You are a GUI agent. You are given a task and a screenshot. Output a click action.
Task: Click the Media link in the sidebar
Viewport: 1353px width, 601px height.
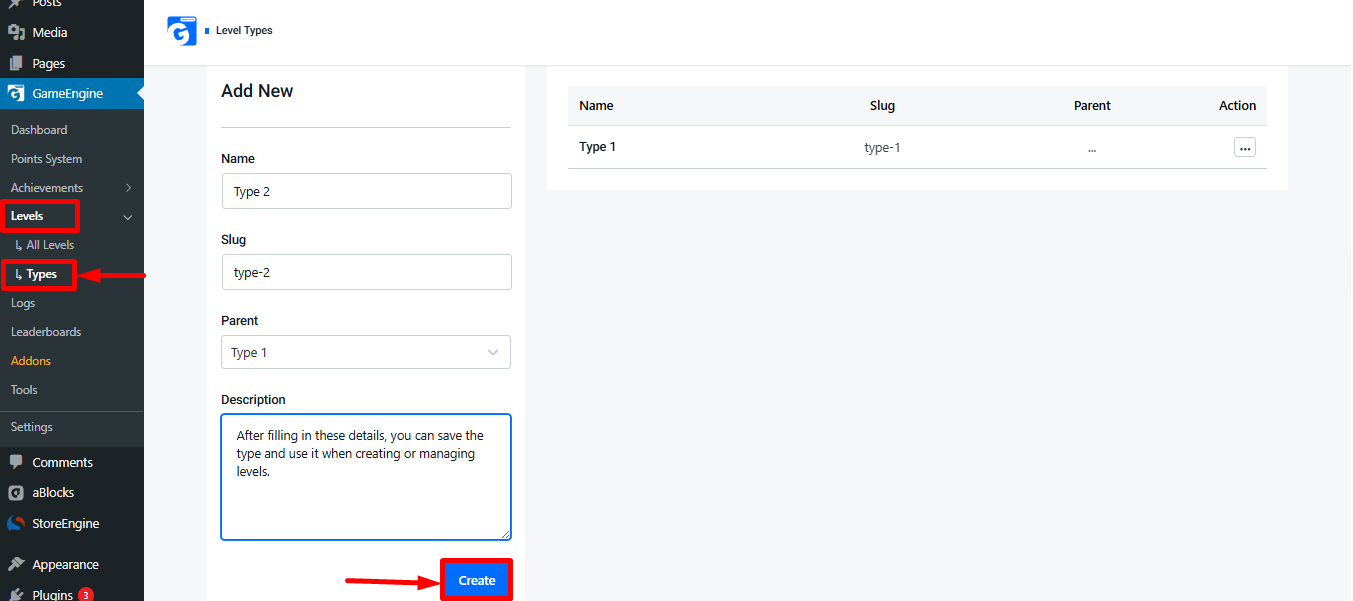[50, 32]
